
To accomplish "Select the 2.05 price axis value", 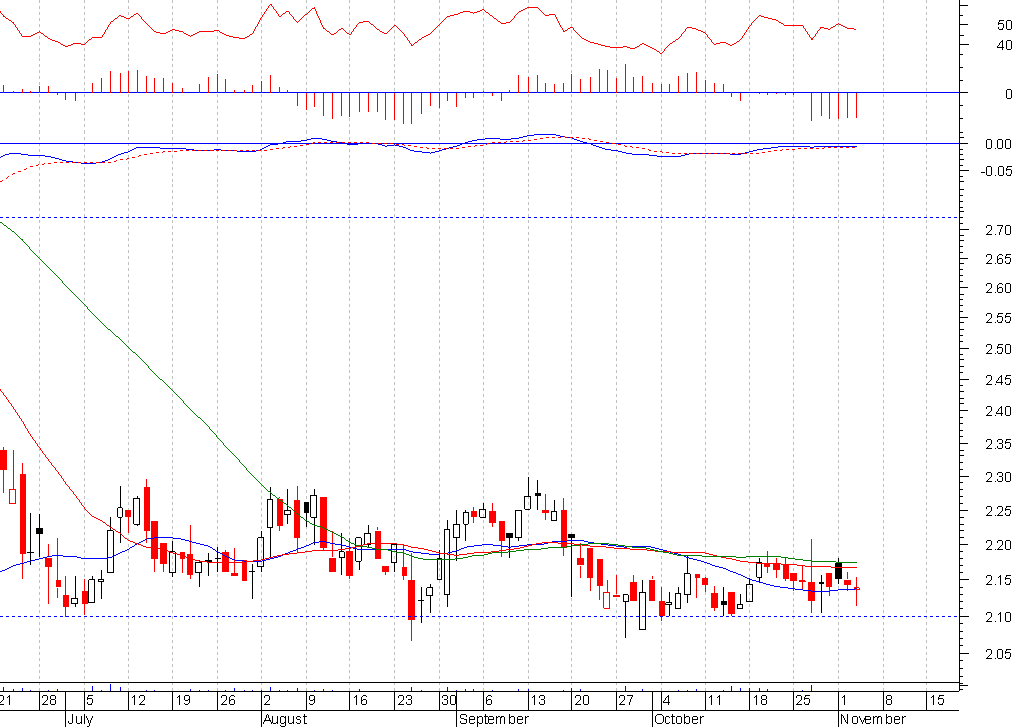I will point(999,654).
